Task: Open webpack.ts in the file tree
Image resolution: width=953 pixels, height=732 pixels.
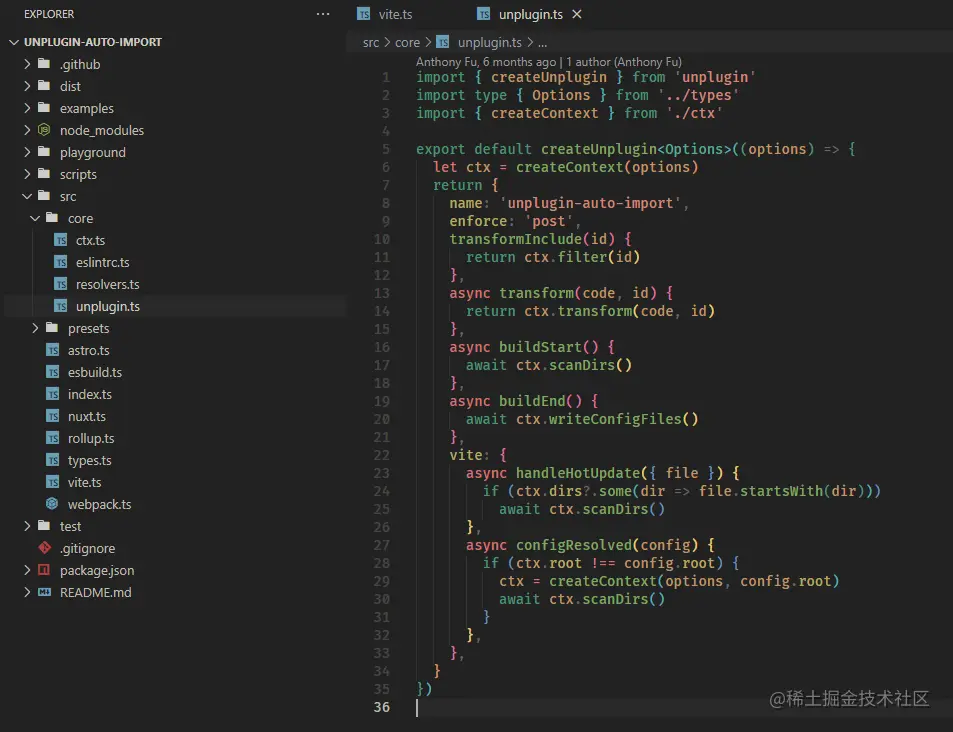Action: (x=100, y=504)
